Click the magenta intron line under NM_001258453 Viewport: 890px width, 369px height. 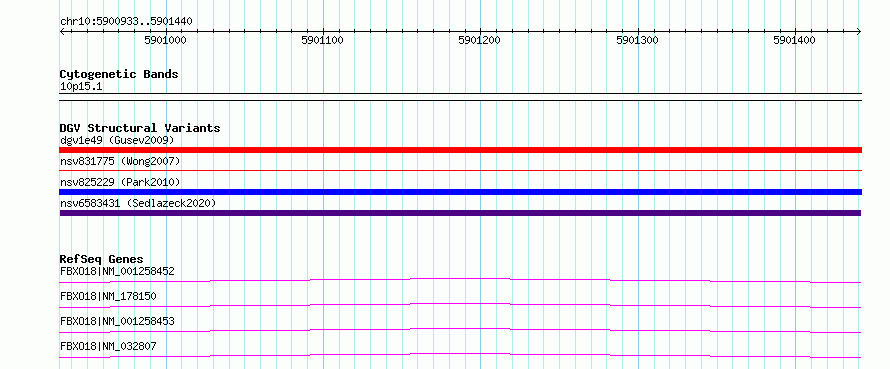coord(460,330)
